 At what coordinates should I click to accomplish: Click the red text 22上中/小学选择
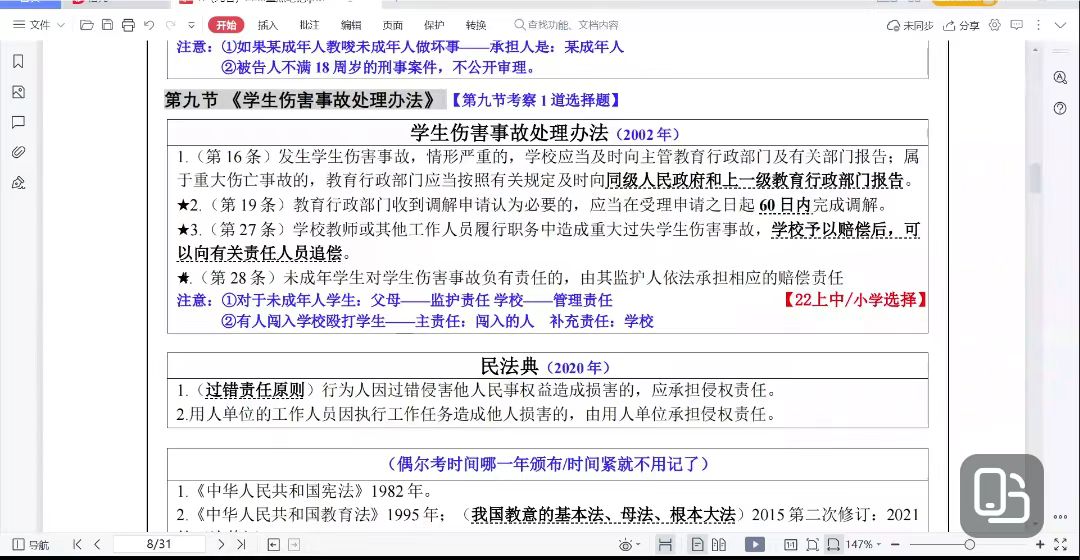855,300
